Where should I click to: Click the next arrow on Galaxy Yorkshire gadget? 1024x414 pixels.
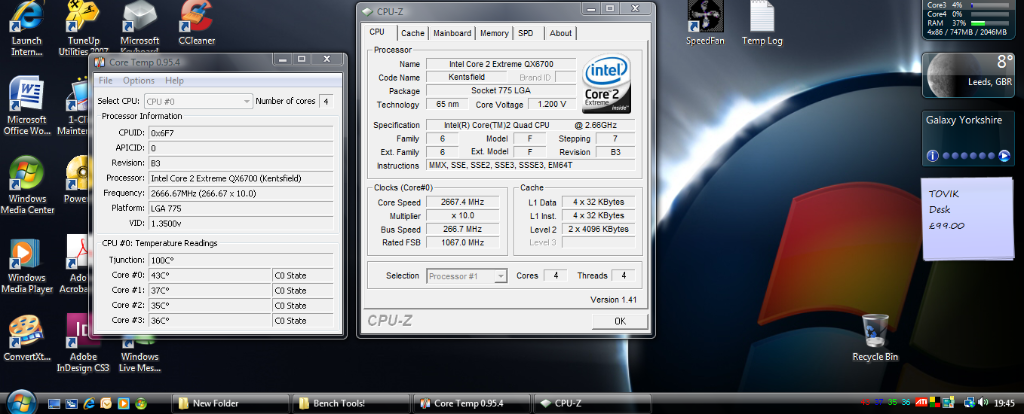pos(1004,156)
